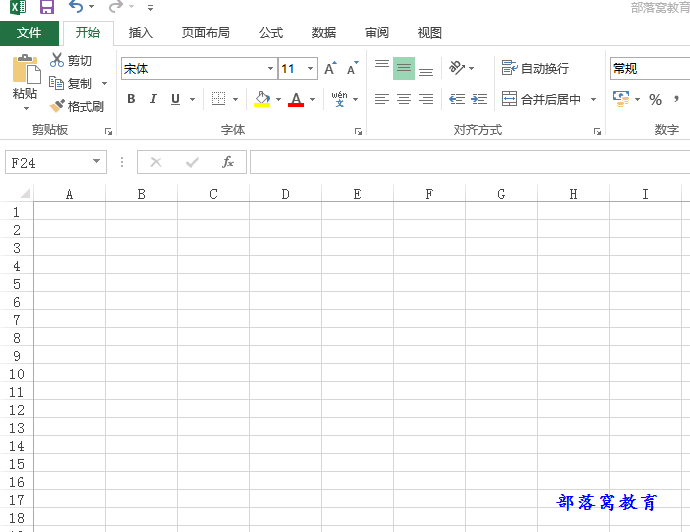The image size is (690, 532).
Task: Click the Redo arrow icon
Action: 116,7
